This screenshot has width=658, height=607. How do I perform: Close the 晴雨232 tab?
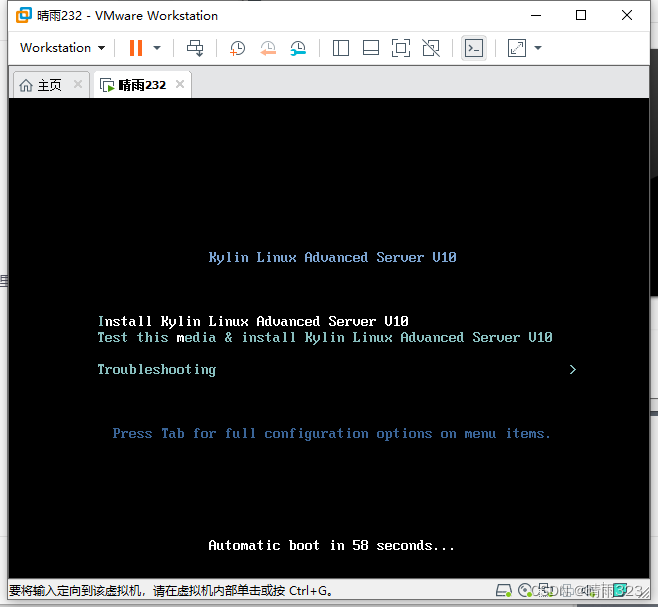180,84
